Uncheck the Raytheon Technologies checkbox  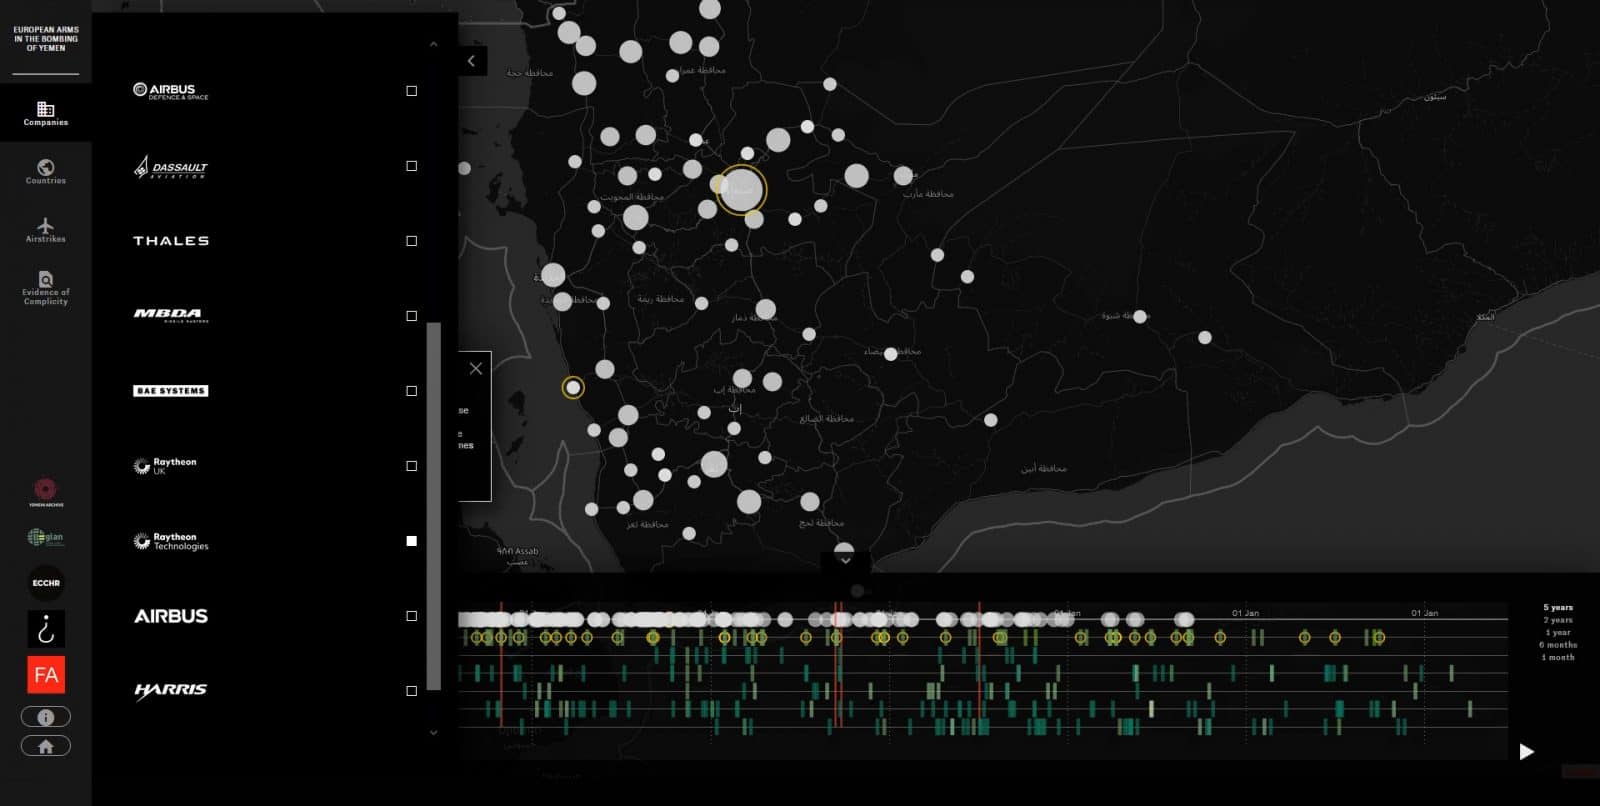tap(411, 541)
